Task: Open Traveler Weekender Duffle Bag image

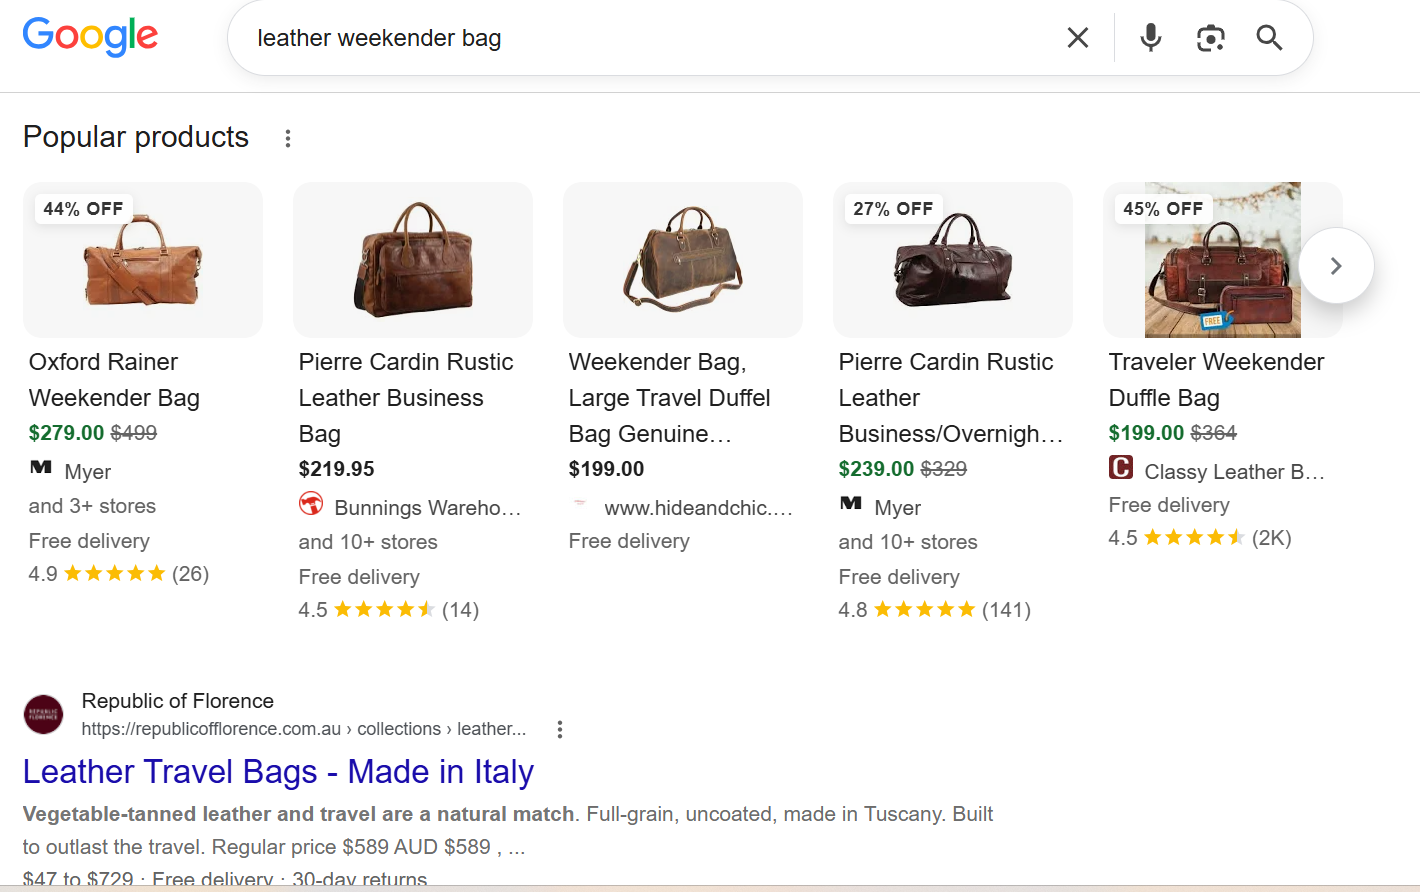Action: 1222,260
